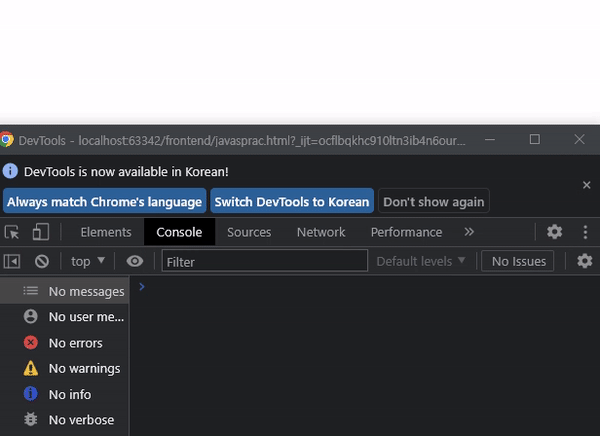Click the Chrome logo in DevTools title bar
Screen dimensions: 600x436
click(x=7, y=140)
